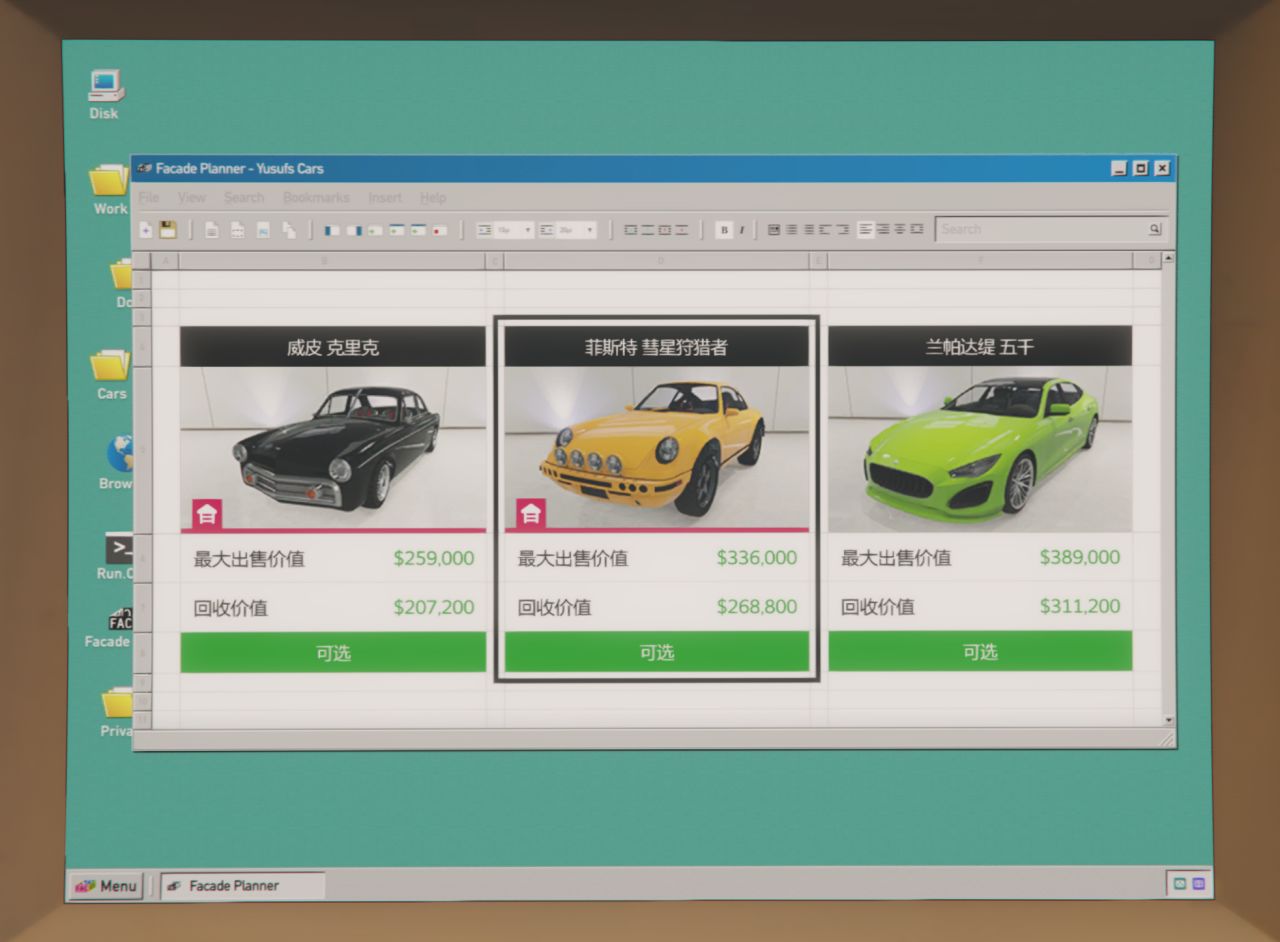Click the $268,800 recovery value
The image size is (1280, 942).
[757, 607]
